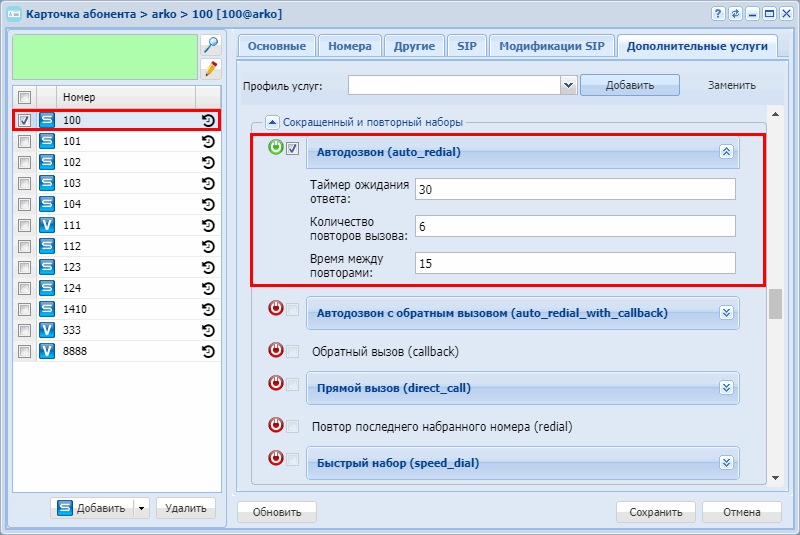Viewport: 800px width, 535px height.
Task: Click red power icon for direct_call
Action: pos(276,383)
